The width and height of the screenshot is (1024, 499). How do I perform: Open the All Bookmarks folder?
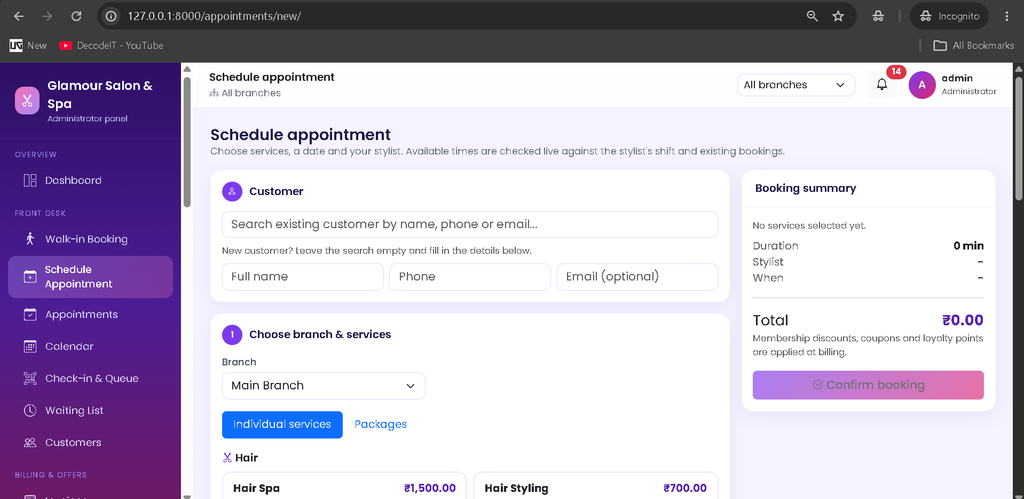click(x=974, y=45)
